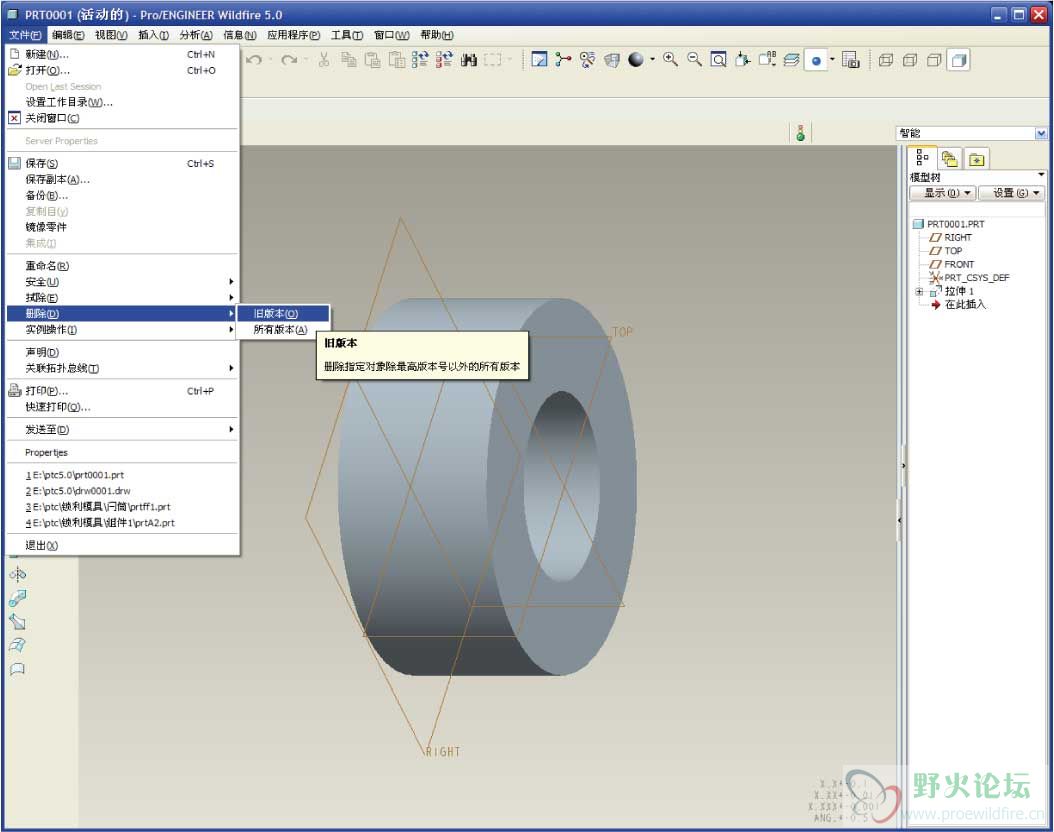Toggle the Orient mode icon
1054x832 pixels.
(x=587, y=60)
